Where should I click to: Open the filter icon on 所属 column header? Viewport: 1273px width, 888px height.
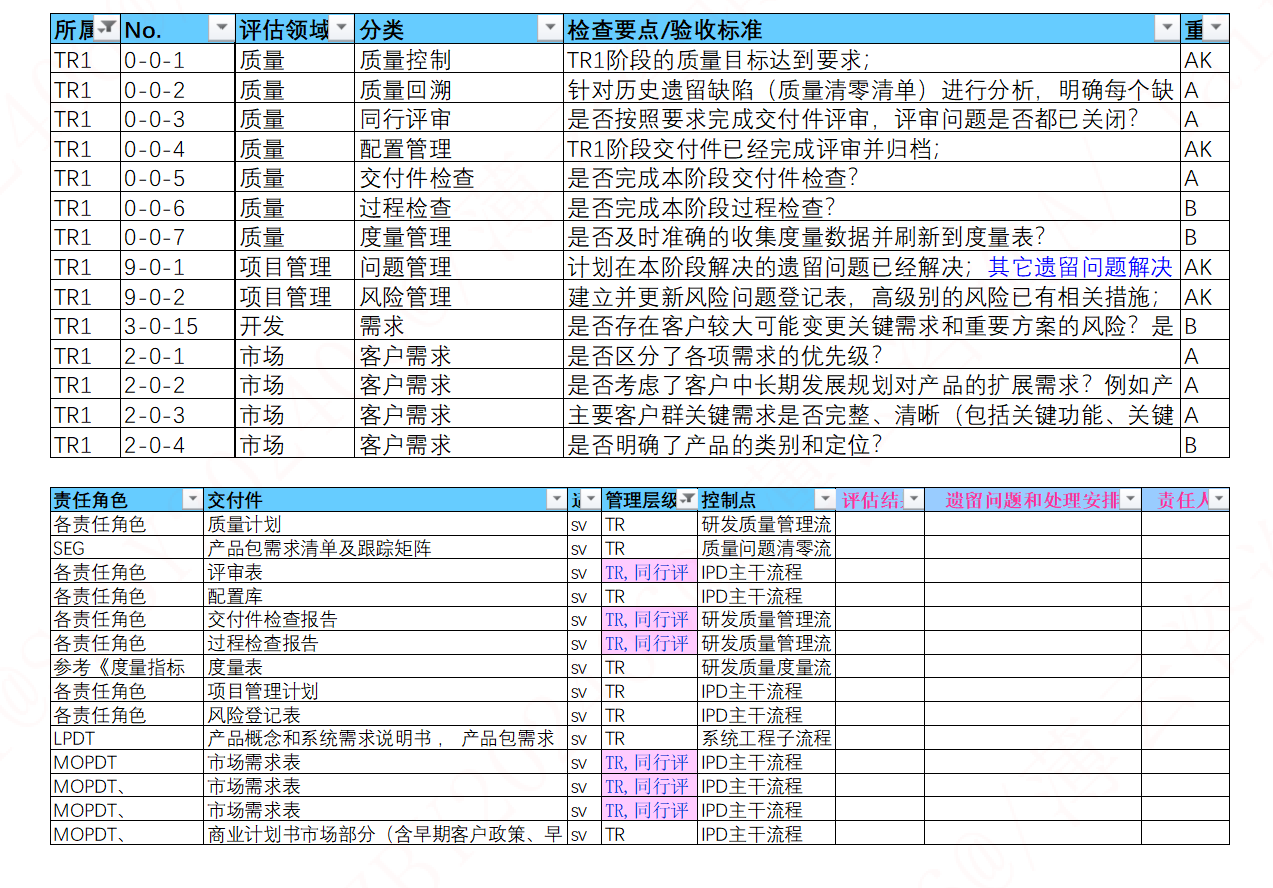pos(107,28)
